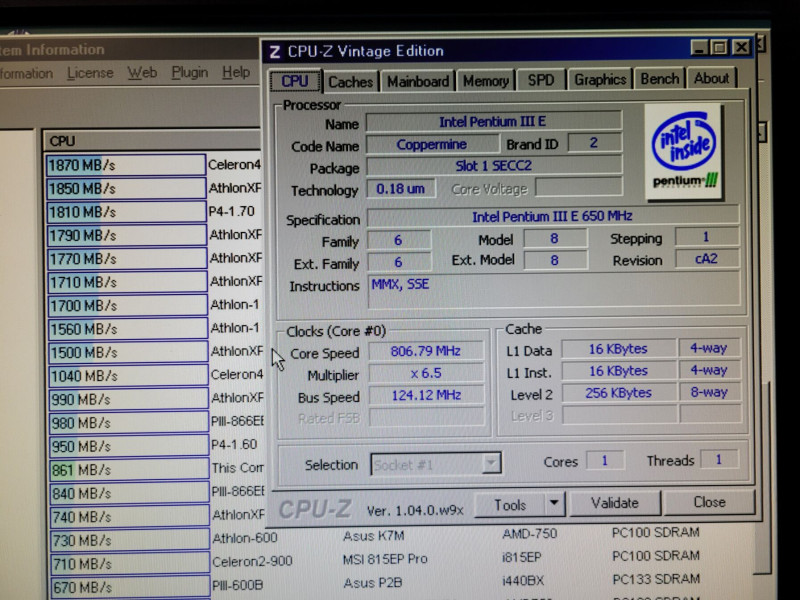
Task: Click the PC133 SDRAM entry
Action: coord(656,580)
